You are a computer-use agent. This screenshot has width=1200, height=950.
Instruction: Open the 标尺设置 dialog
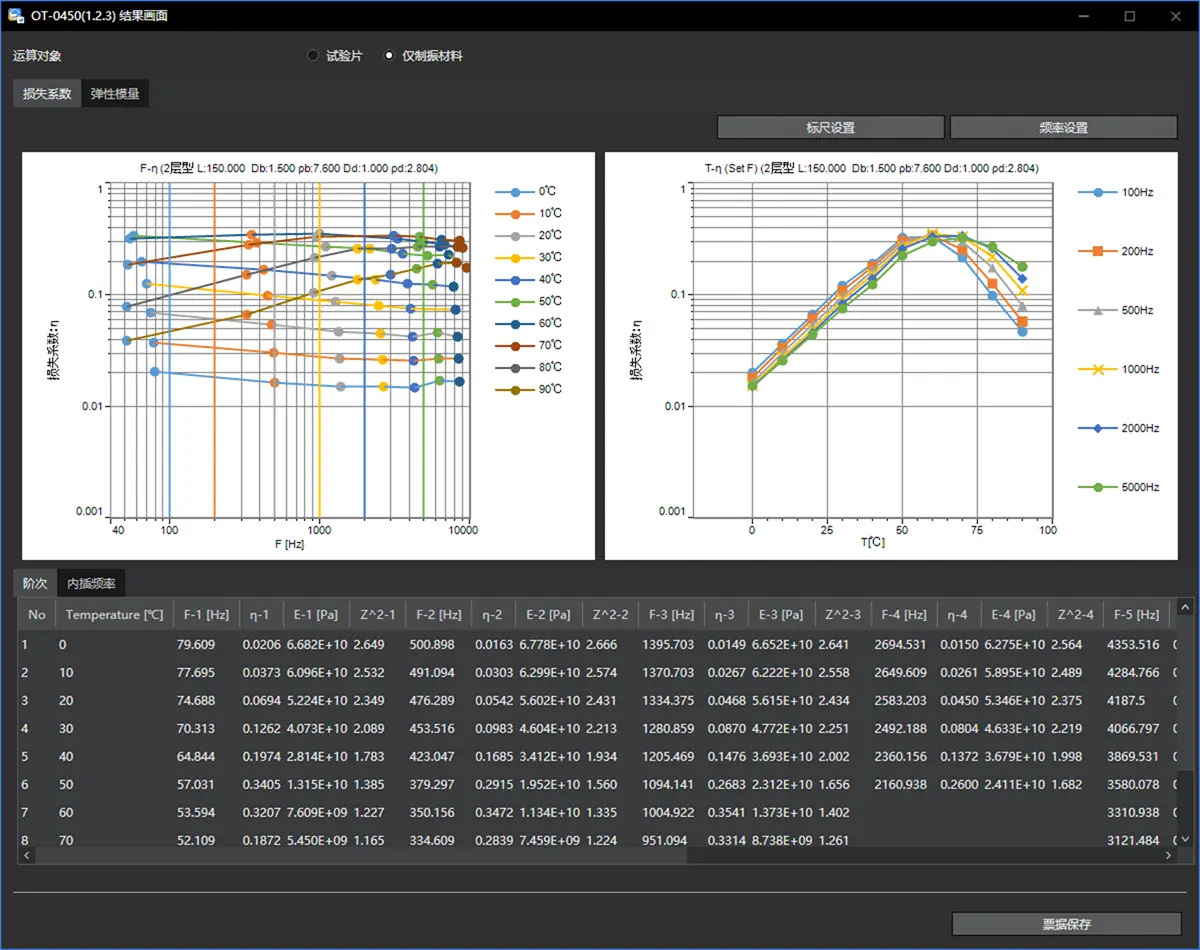pyautogui.click(x=831, y=128)
